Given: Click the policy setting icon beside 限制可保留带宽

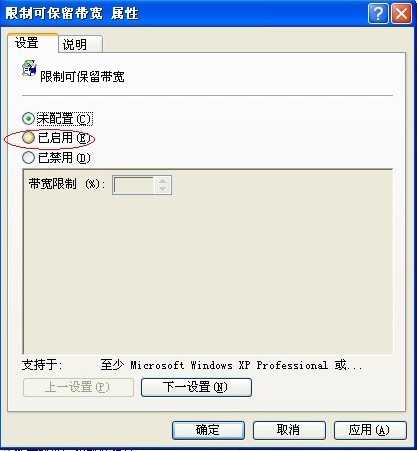Looking at the screenshot, I should click(x=29, y=68).
